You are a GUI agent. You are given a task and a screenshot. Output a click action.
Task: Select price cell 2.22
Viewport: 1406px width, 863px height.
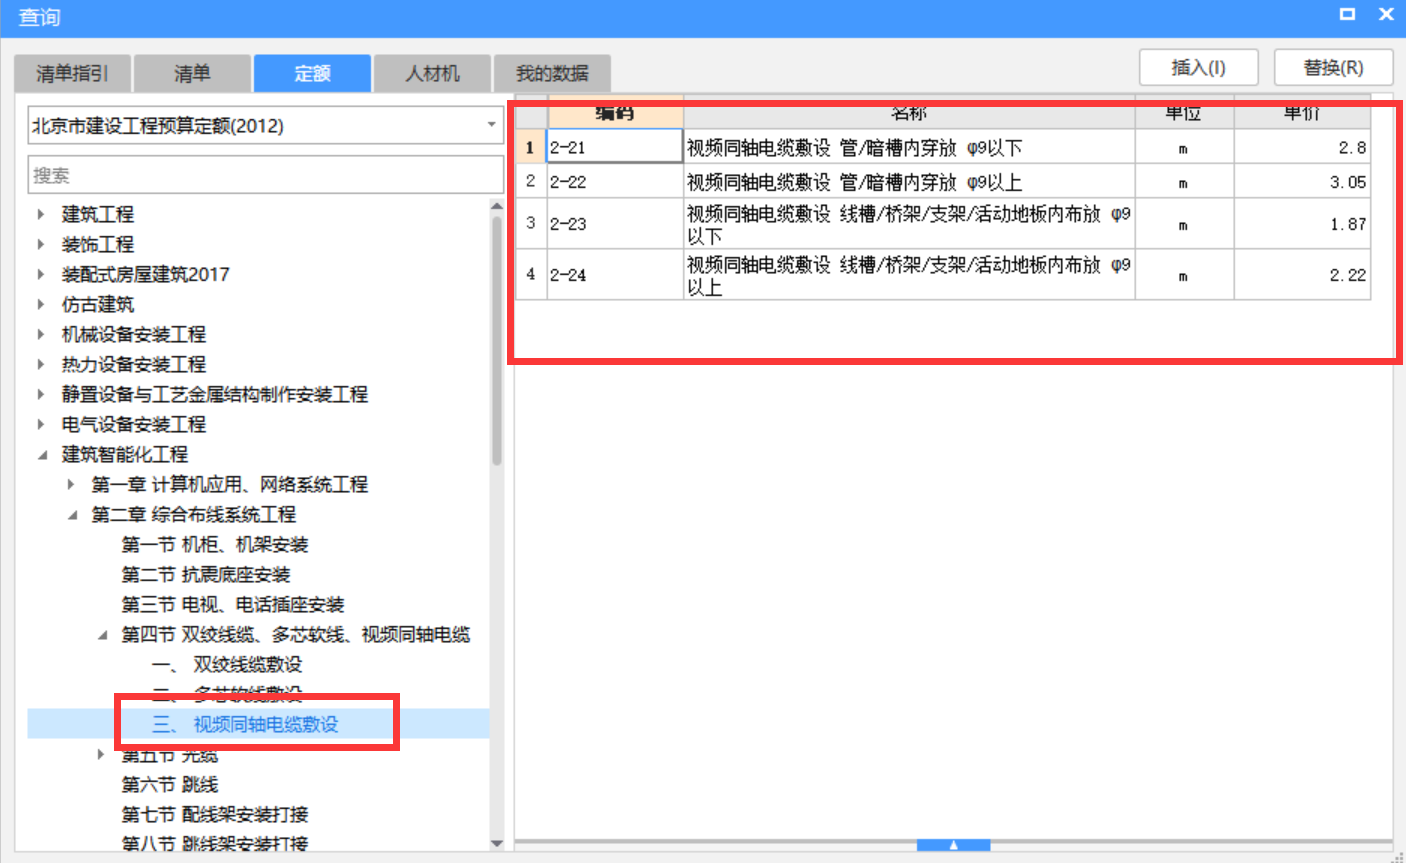(x=1302, y=275)
